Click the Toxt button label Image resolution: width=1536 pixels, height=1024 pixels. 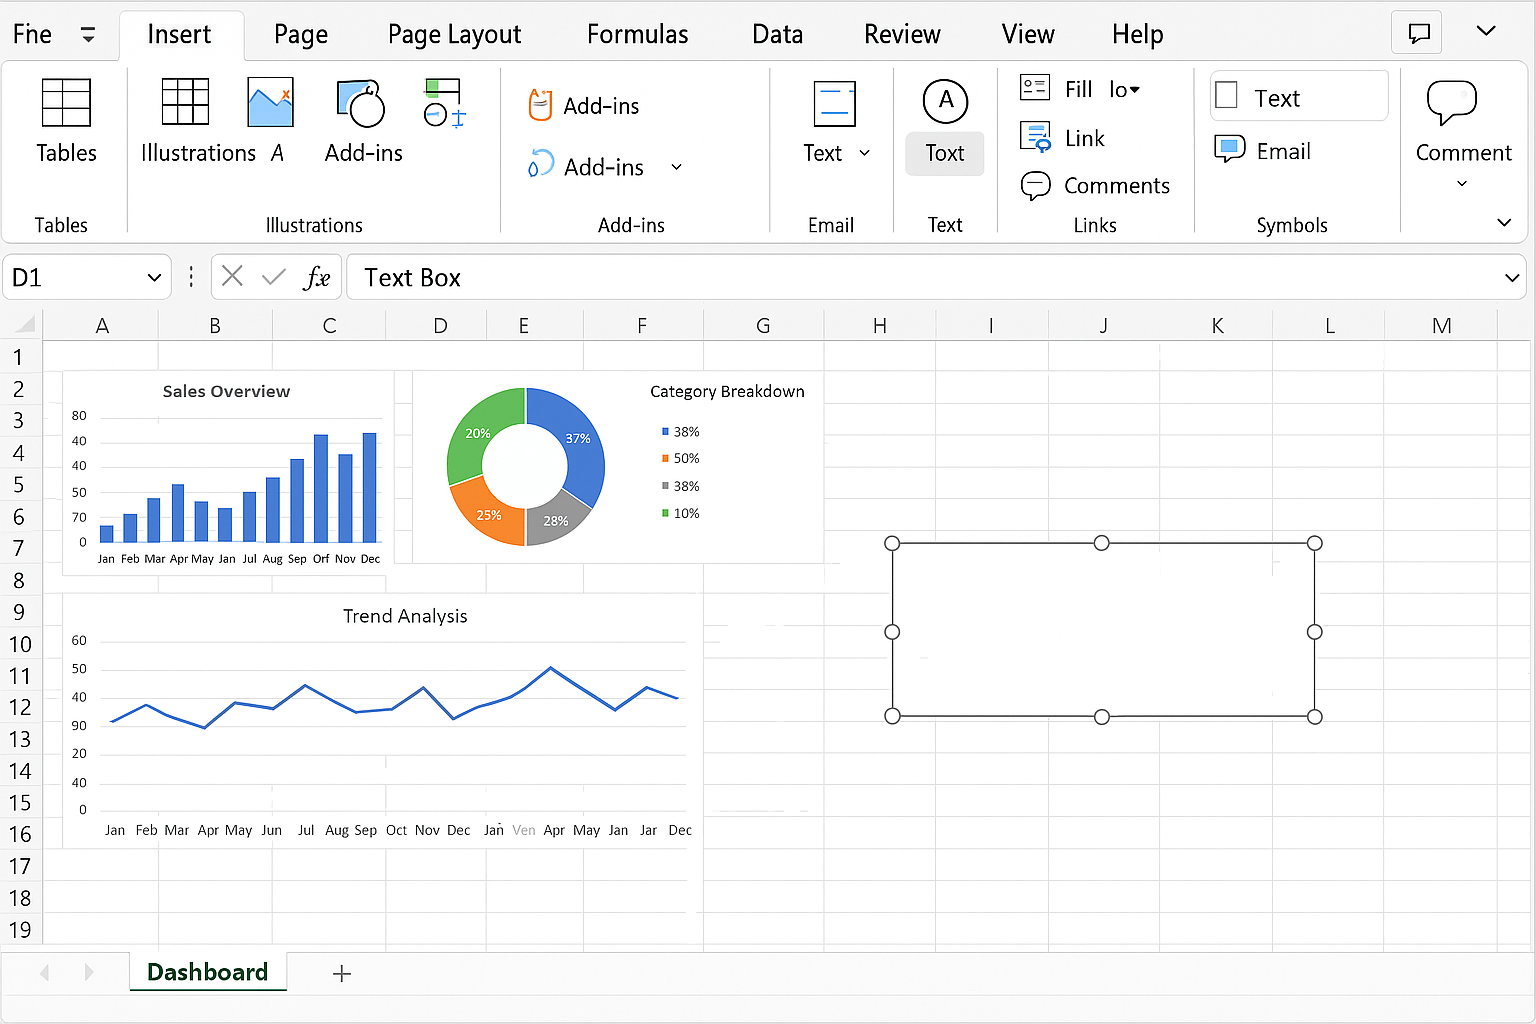click(945, 153)
